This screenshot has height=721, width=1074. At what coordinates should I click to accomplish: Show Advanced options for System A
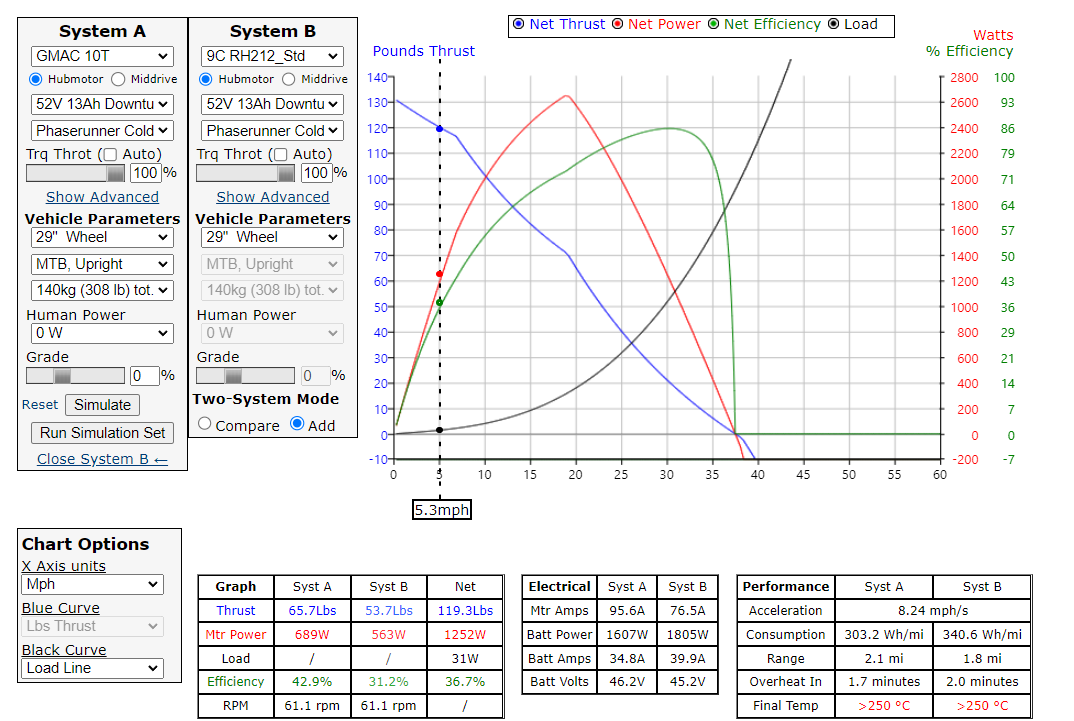pyautogui.click(x=102, y=197)
